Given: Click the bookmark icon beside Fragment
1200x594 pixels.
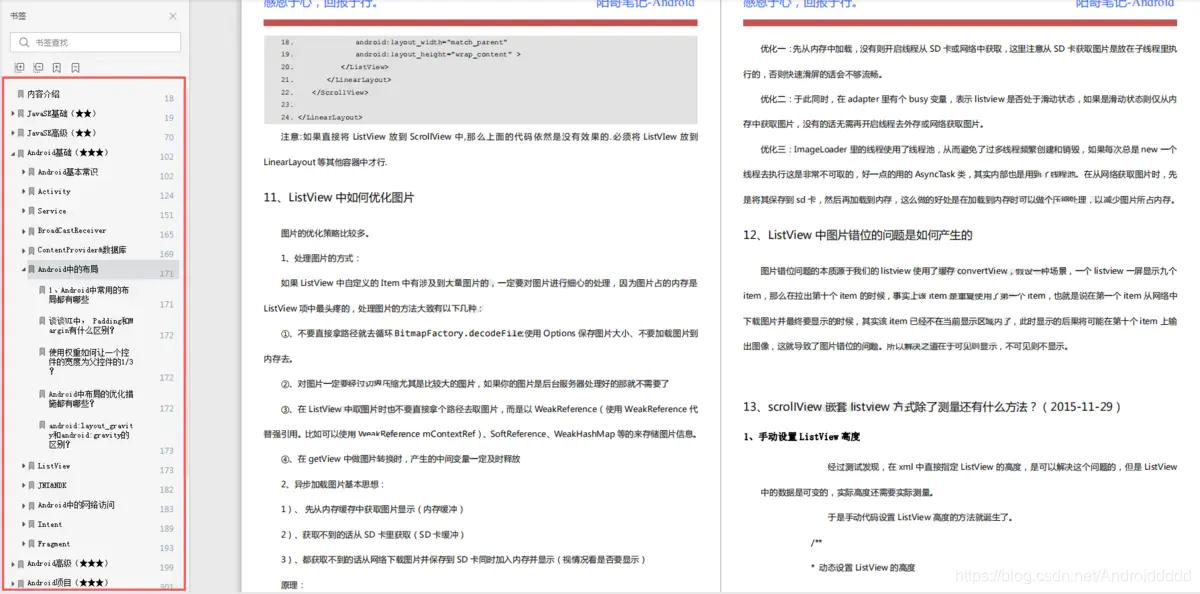Looking at the screenshot, I should [x=33, y=543].
